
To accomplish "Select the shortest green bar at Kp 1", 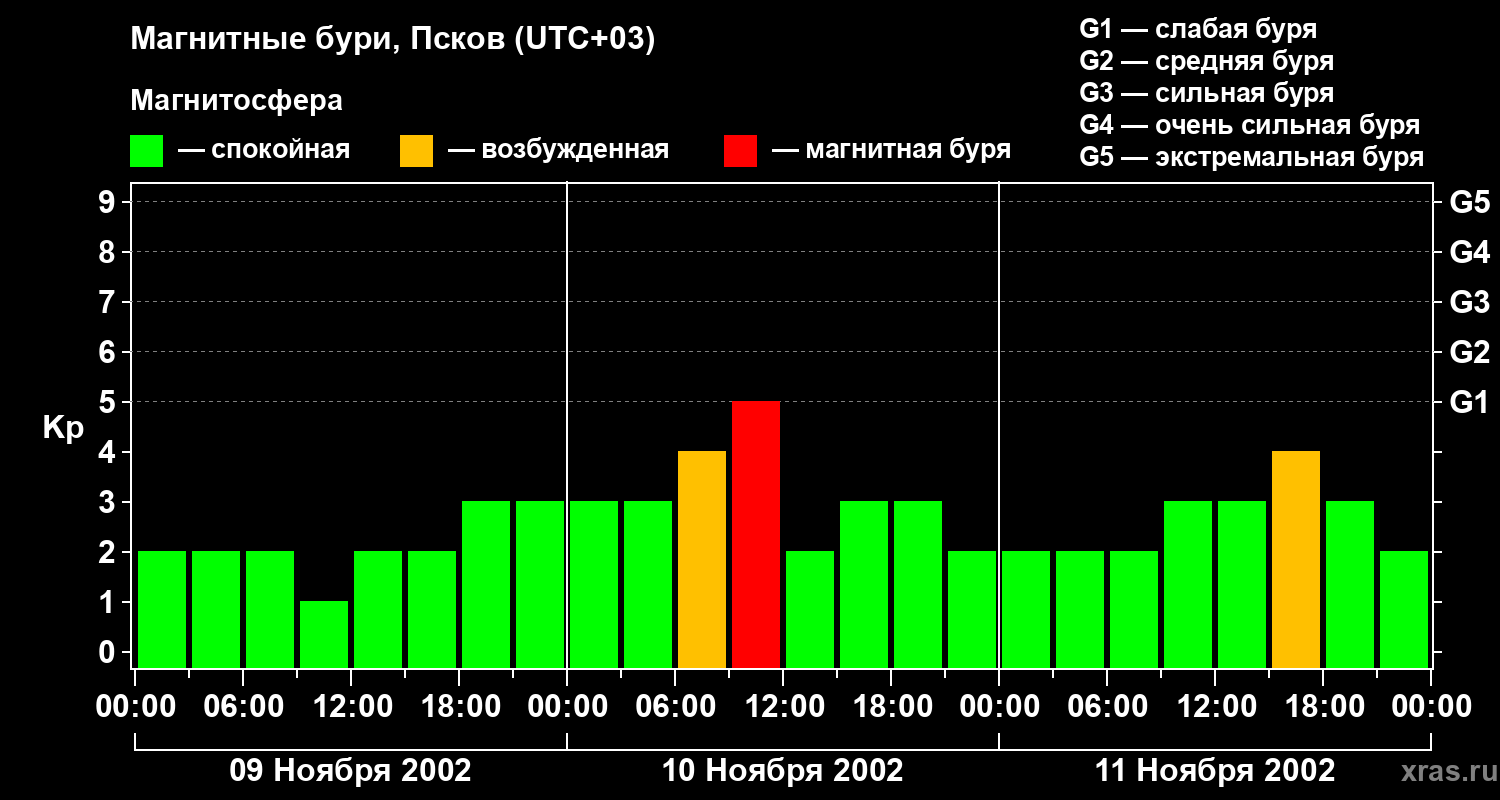I will [x=324, y=634].
